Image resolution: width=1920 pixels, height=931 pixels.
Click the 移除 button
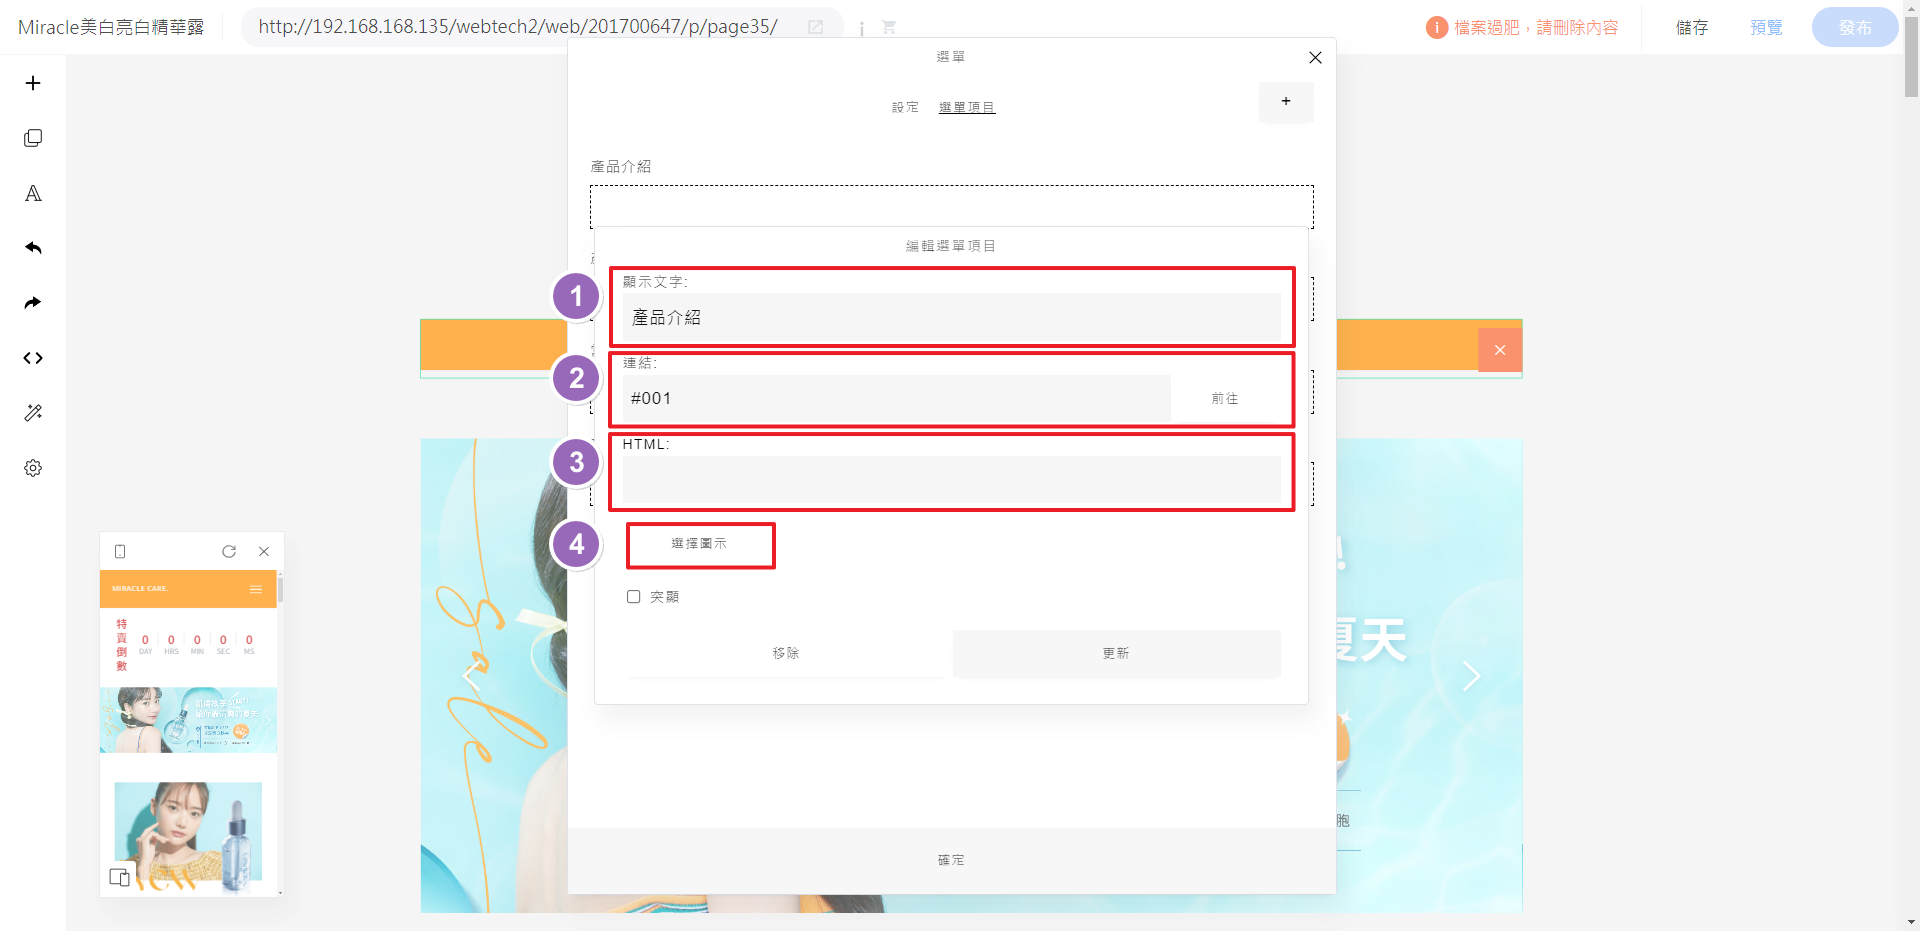click(x=785, y=653)
